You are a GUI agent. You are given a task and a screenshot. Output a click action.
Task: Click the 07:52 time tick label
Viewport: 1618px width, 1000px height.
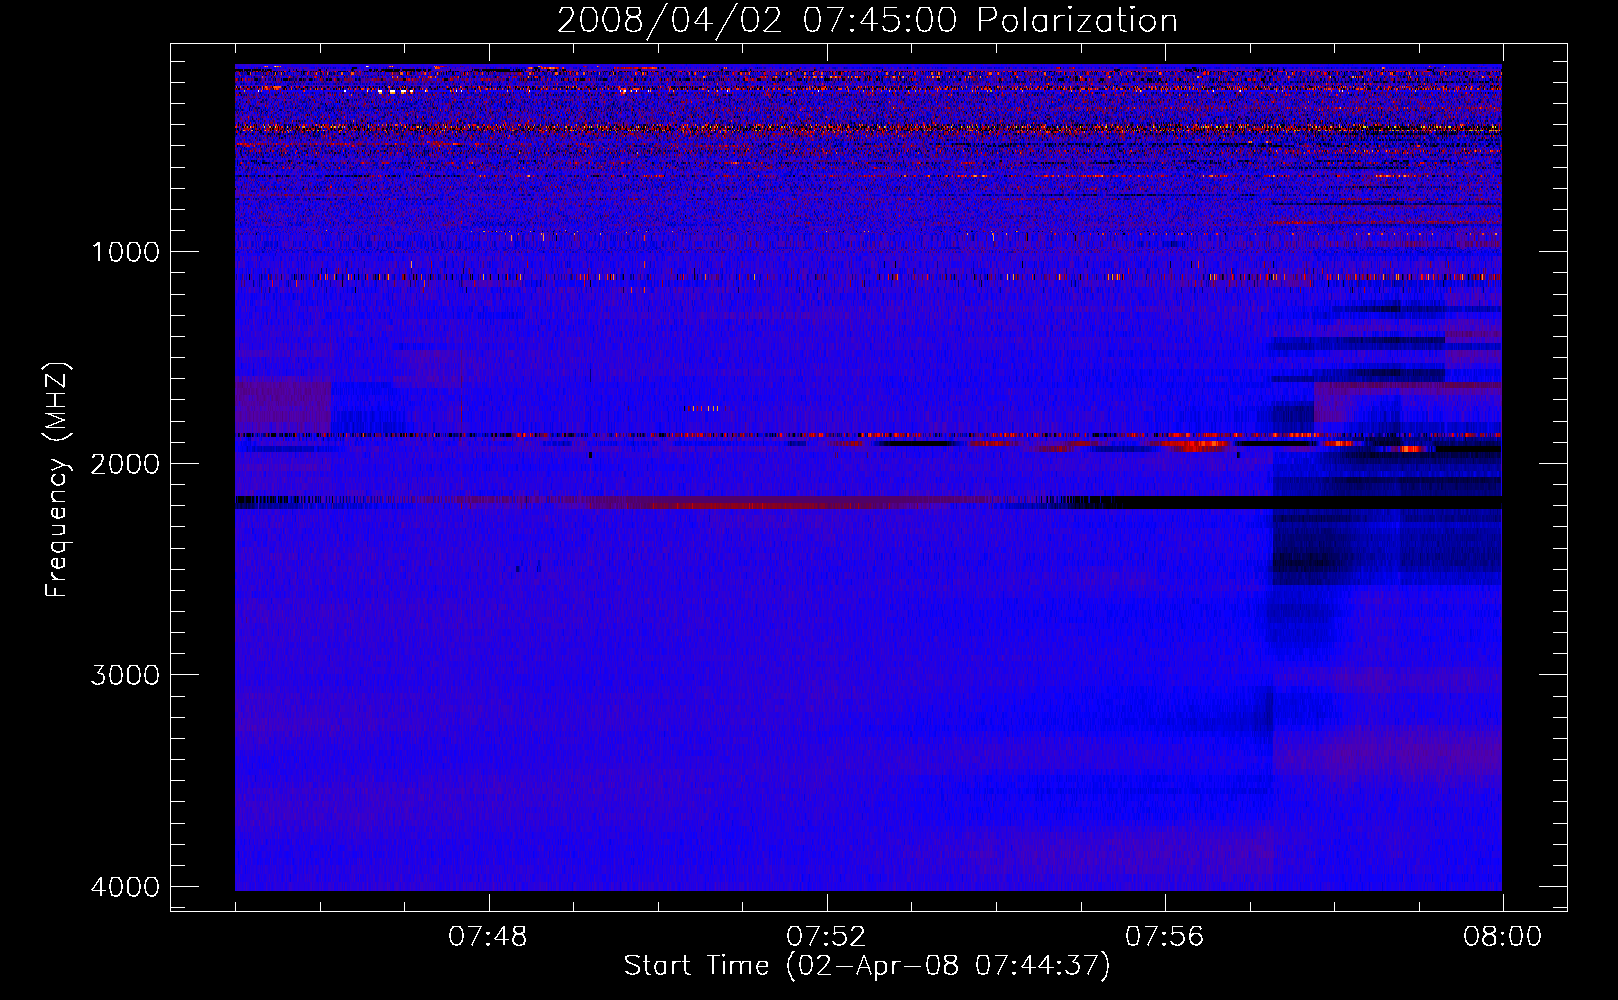[826, 937]
